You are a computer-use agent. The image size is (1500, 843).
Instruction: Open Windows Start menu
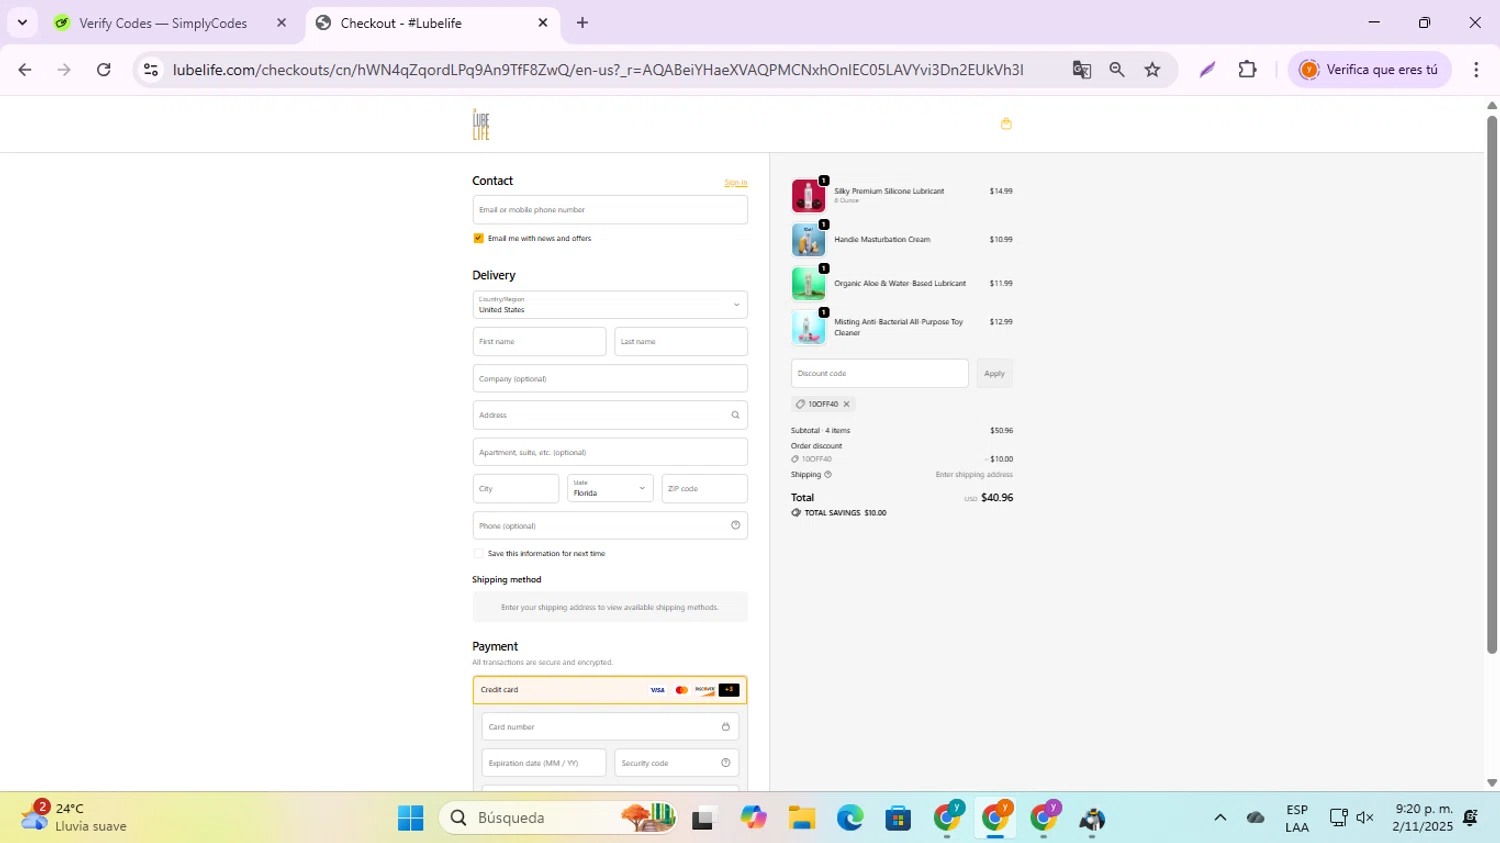[410, 818]
